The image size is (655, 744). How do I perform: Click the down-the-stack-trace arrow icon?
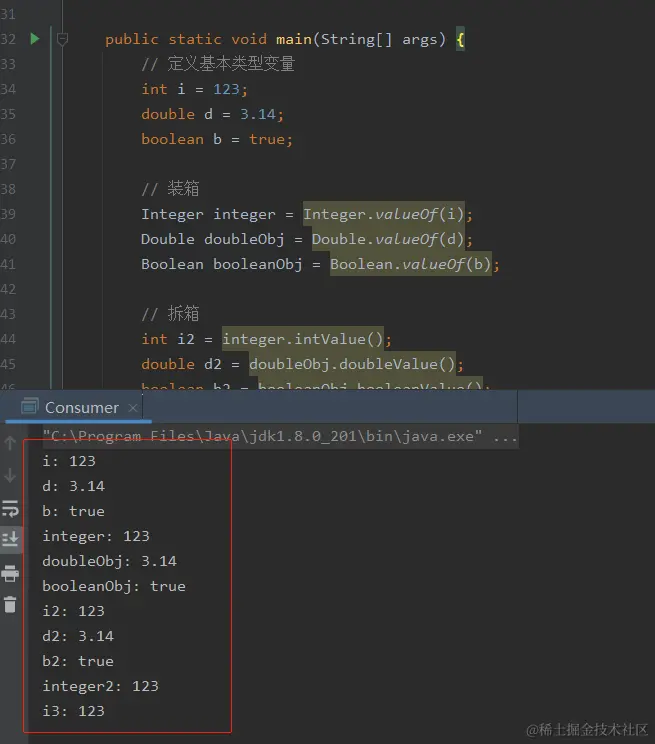click(10, 475)
